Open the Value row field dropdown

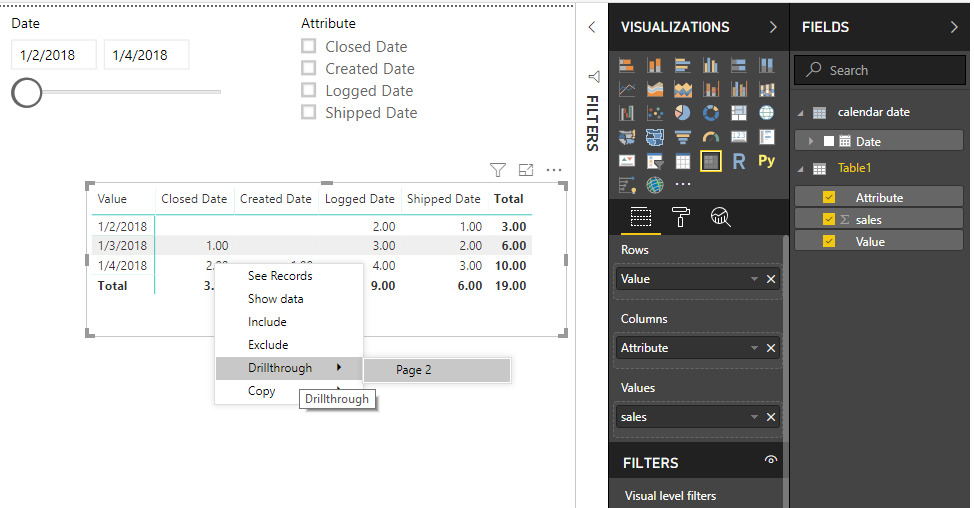754,279
